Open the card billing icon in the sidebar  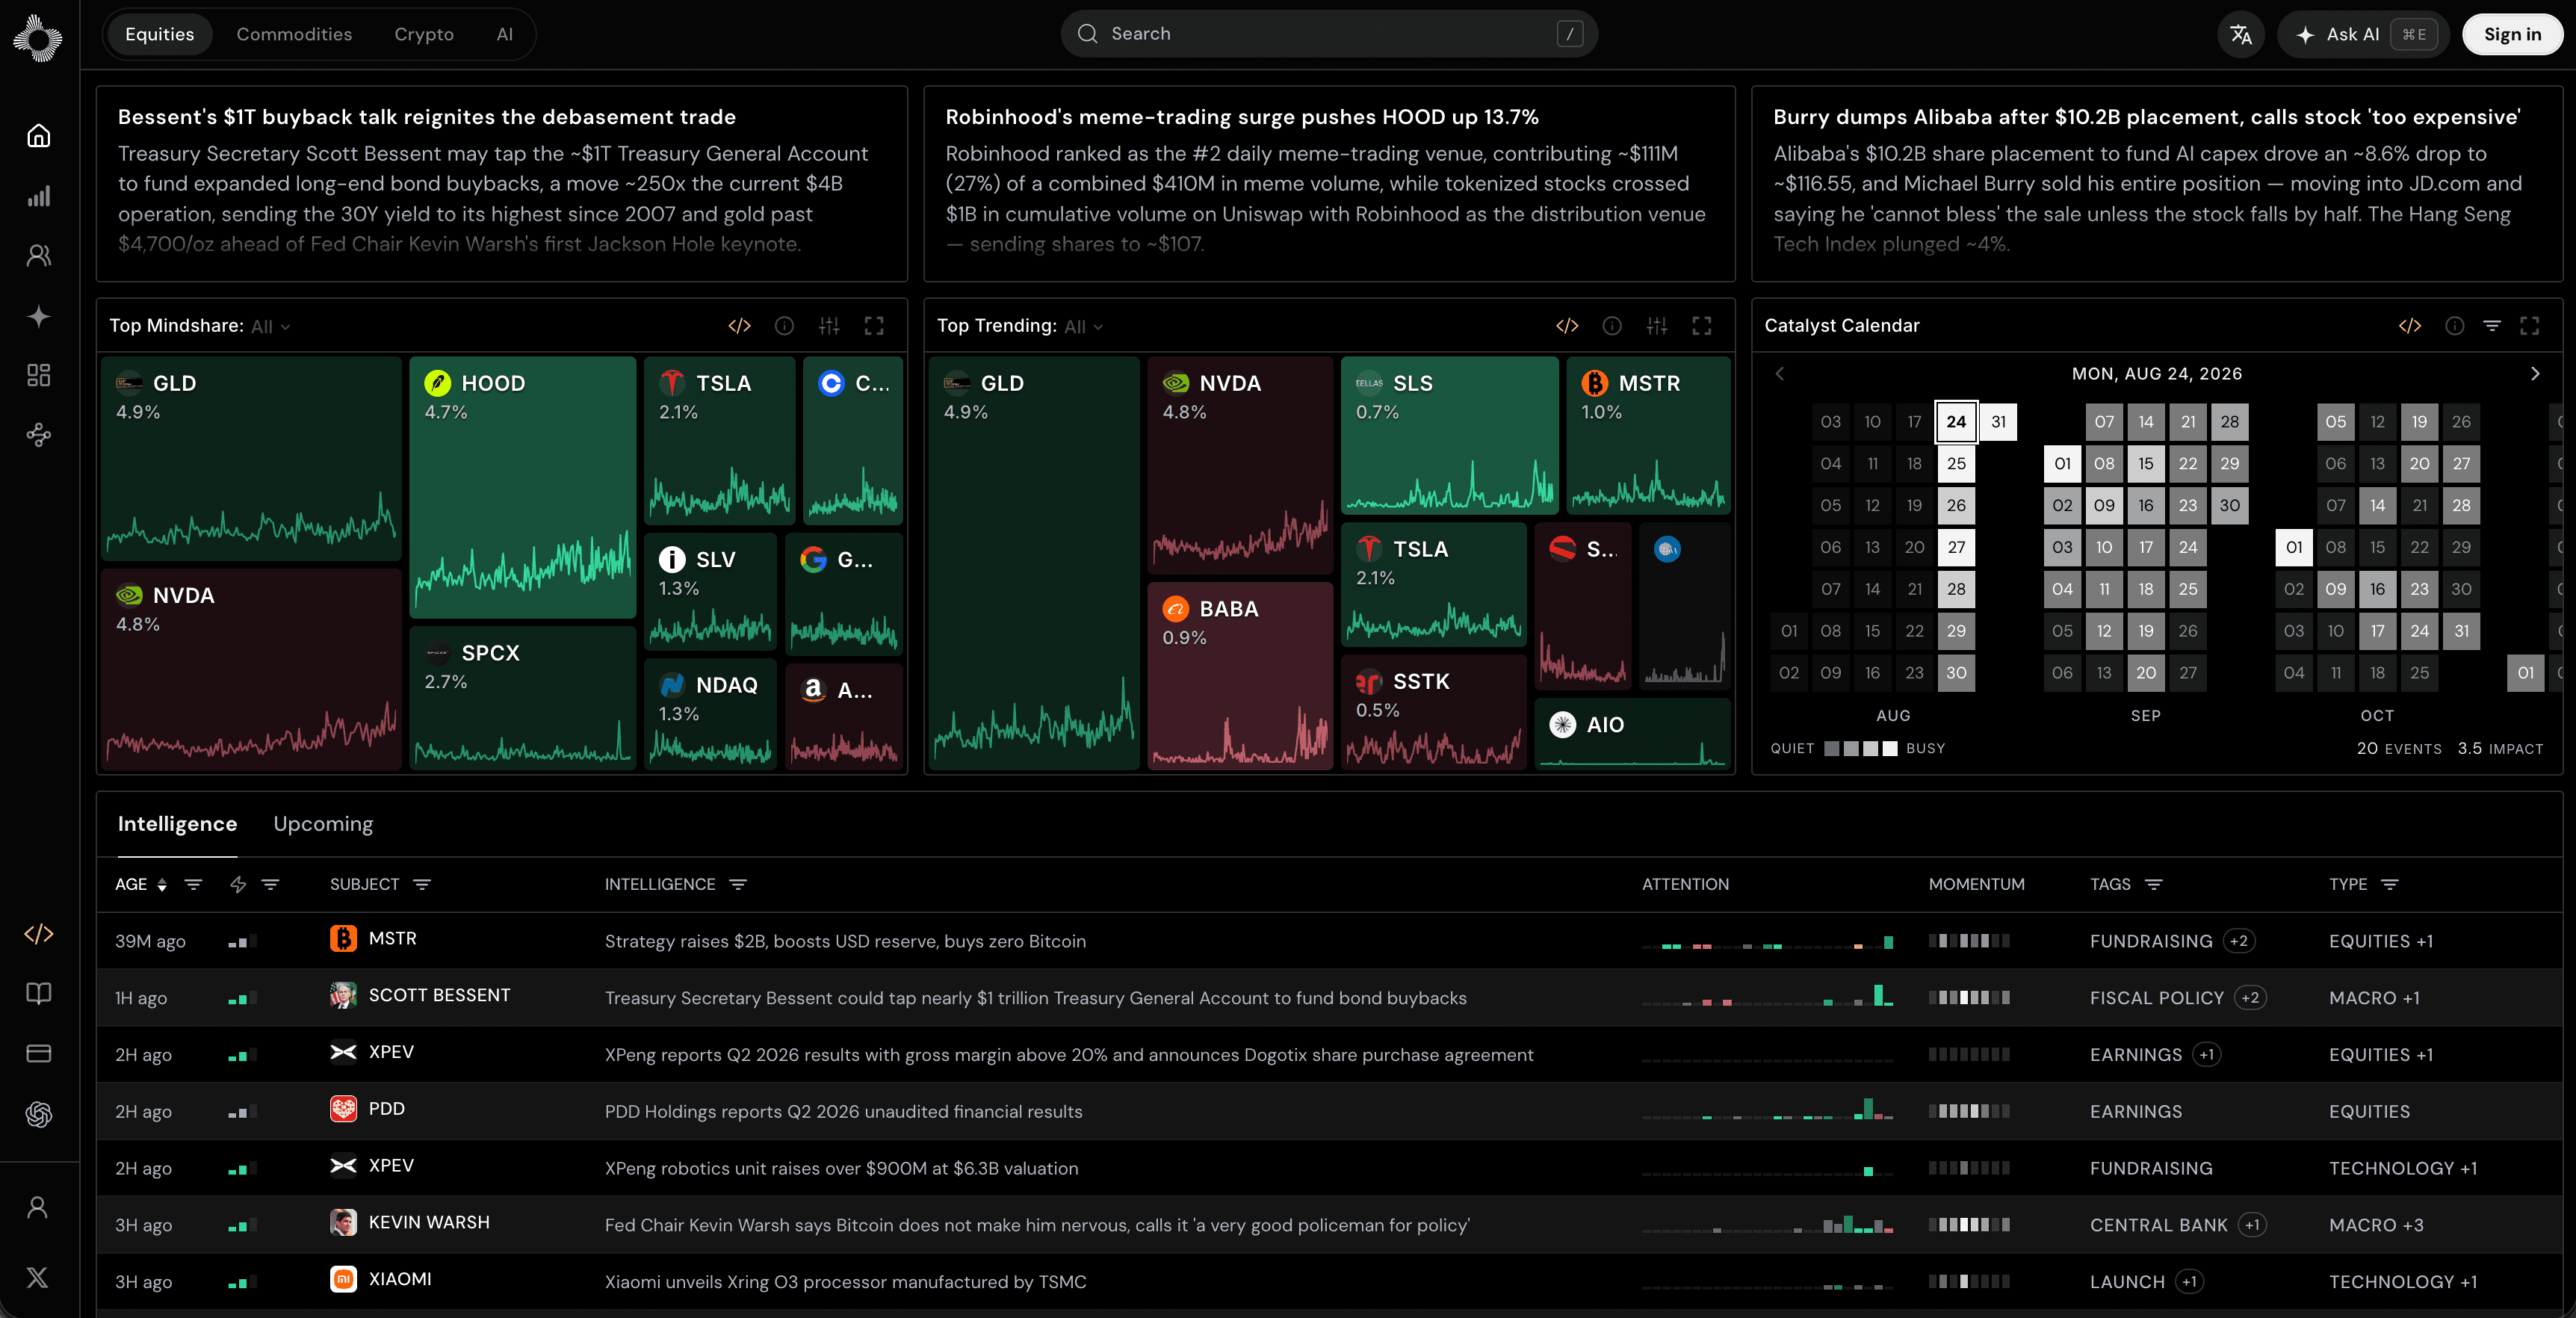click(x=38, y=1053)
